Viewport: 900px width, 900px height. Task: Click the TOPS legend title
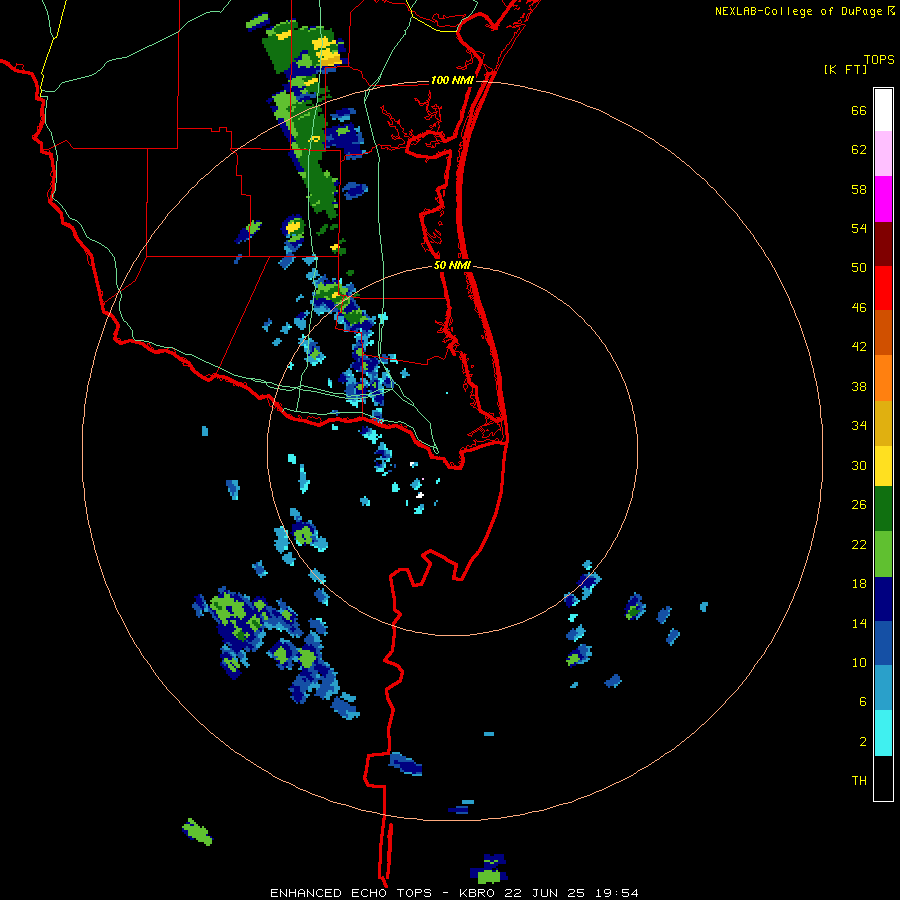point(879,60)
